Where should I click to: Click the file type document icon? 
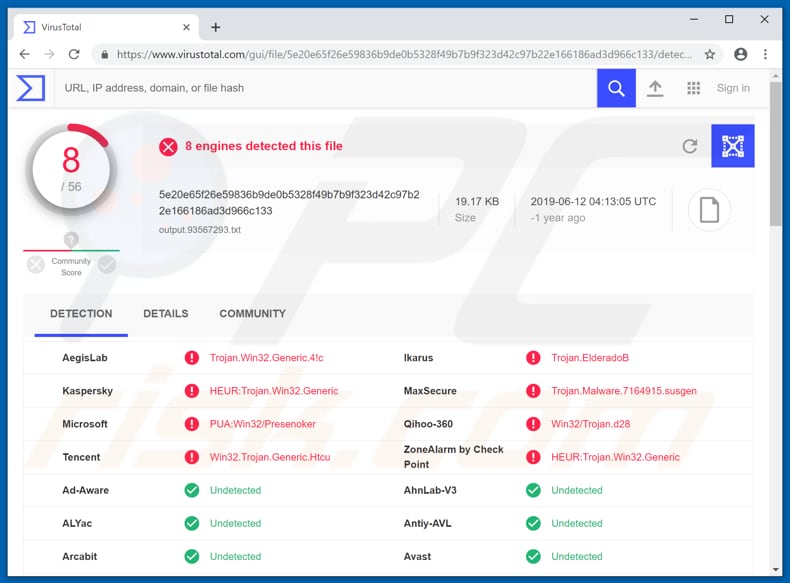pos(709,210)
